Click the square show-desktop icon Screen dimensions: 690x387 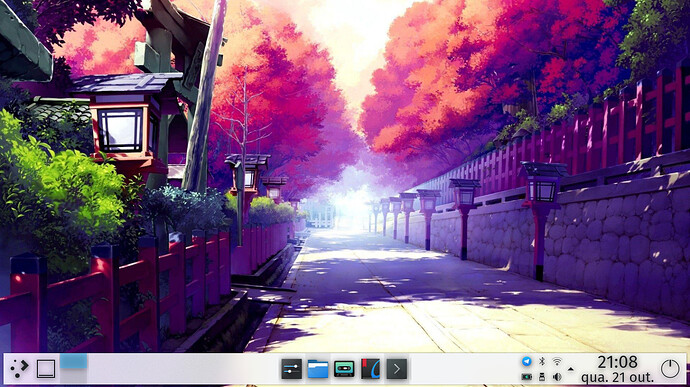(46, 369)
